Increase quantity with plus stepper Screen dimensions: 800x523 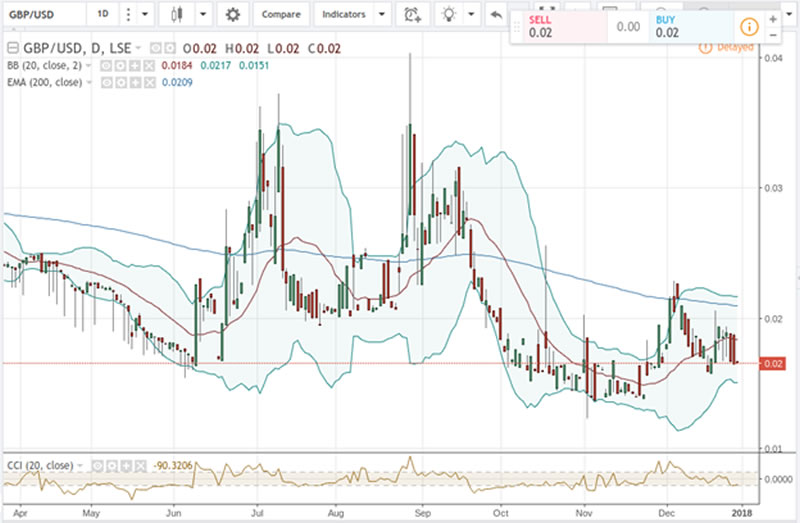point(773,19)
